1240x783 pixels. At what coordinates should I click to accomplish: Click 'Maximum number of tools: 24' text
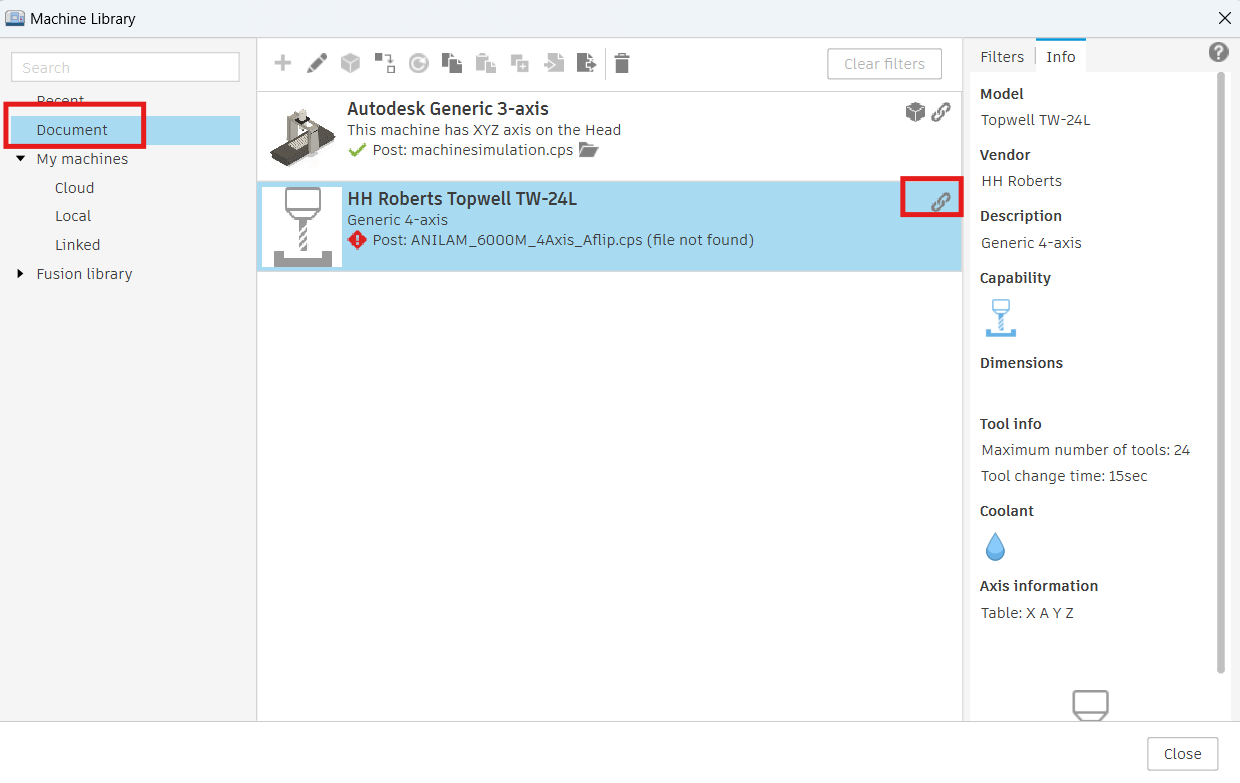[1085, 450]
